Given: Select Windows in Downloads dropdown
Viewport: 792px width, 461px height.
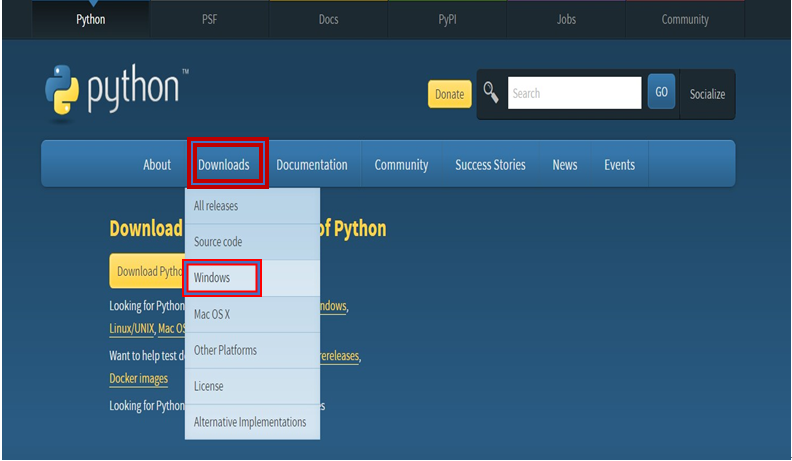Looking at the screenshot, I should pyautogui.click(x=252, y=278).
